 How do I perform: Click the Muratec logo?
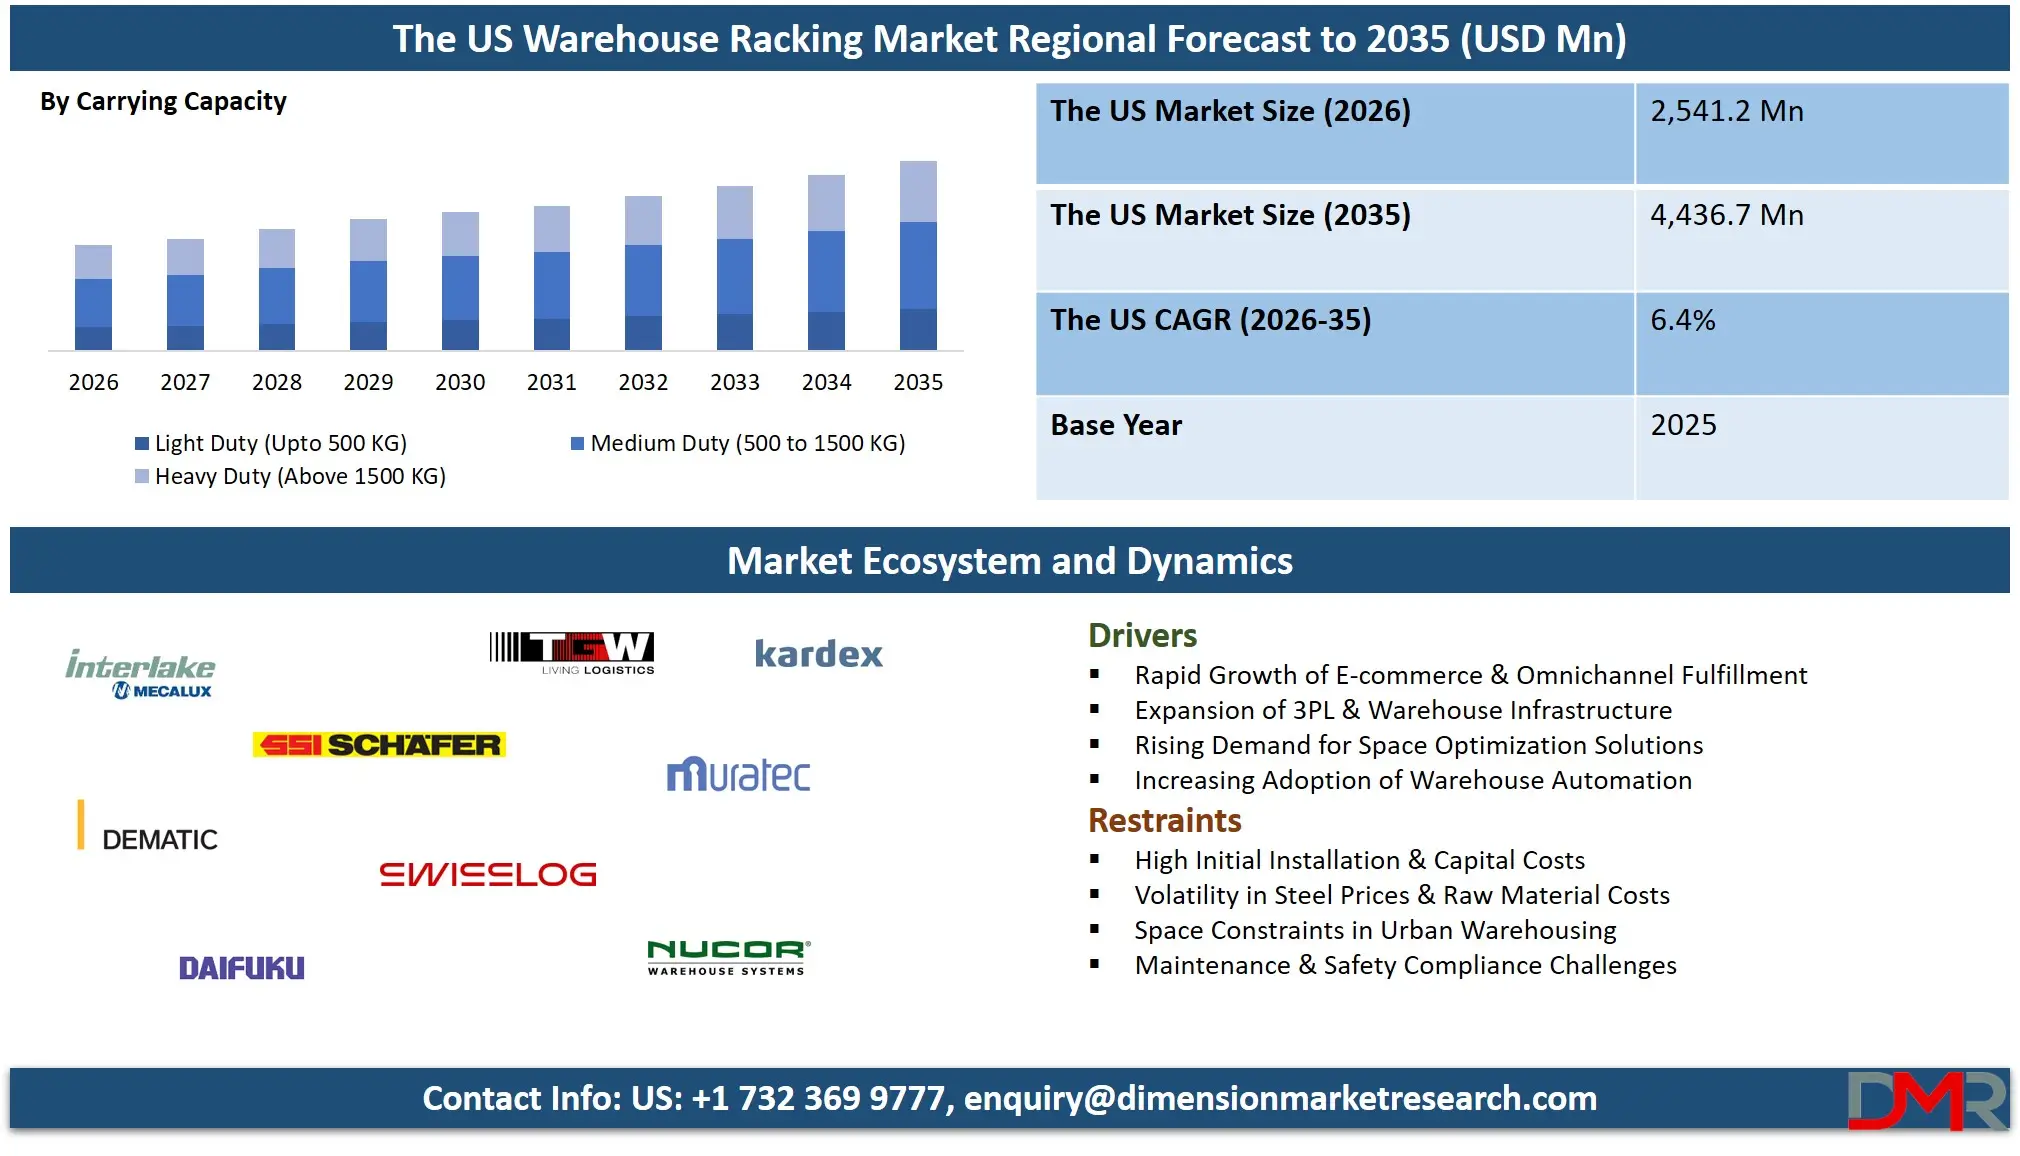pyautogui.click(x=738, y=775)
